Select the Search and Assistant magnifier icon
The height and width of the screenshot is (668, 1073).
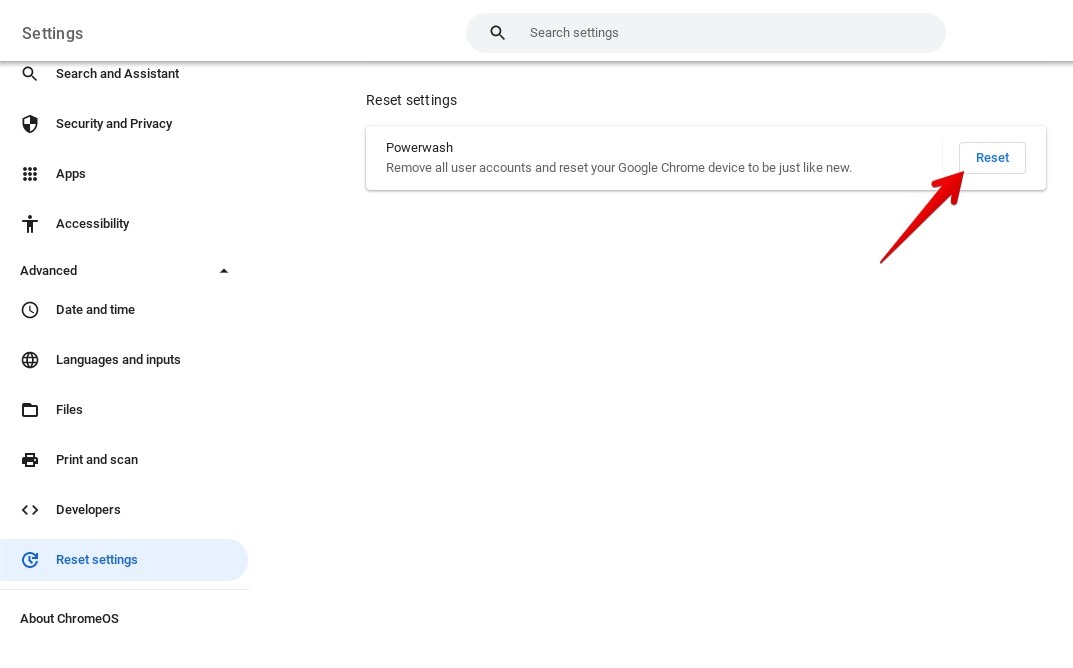pyautogui.click(x=30, y=73)
